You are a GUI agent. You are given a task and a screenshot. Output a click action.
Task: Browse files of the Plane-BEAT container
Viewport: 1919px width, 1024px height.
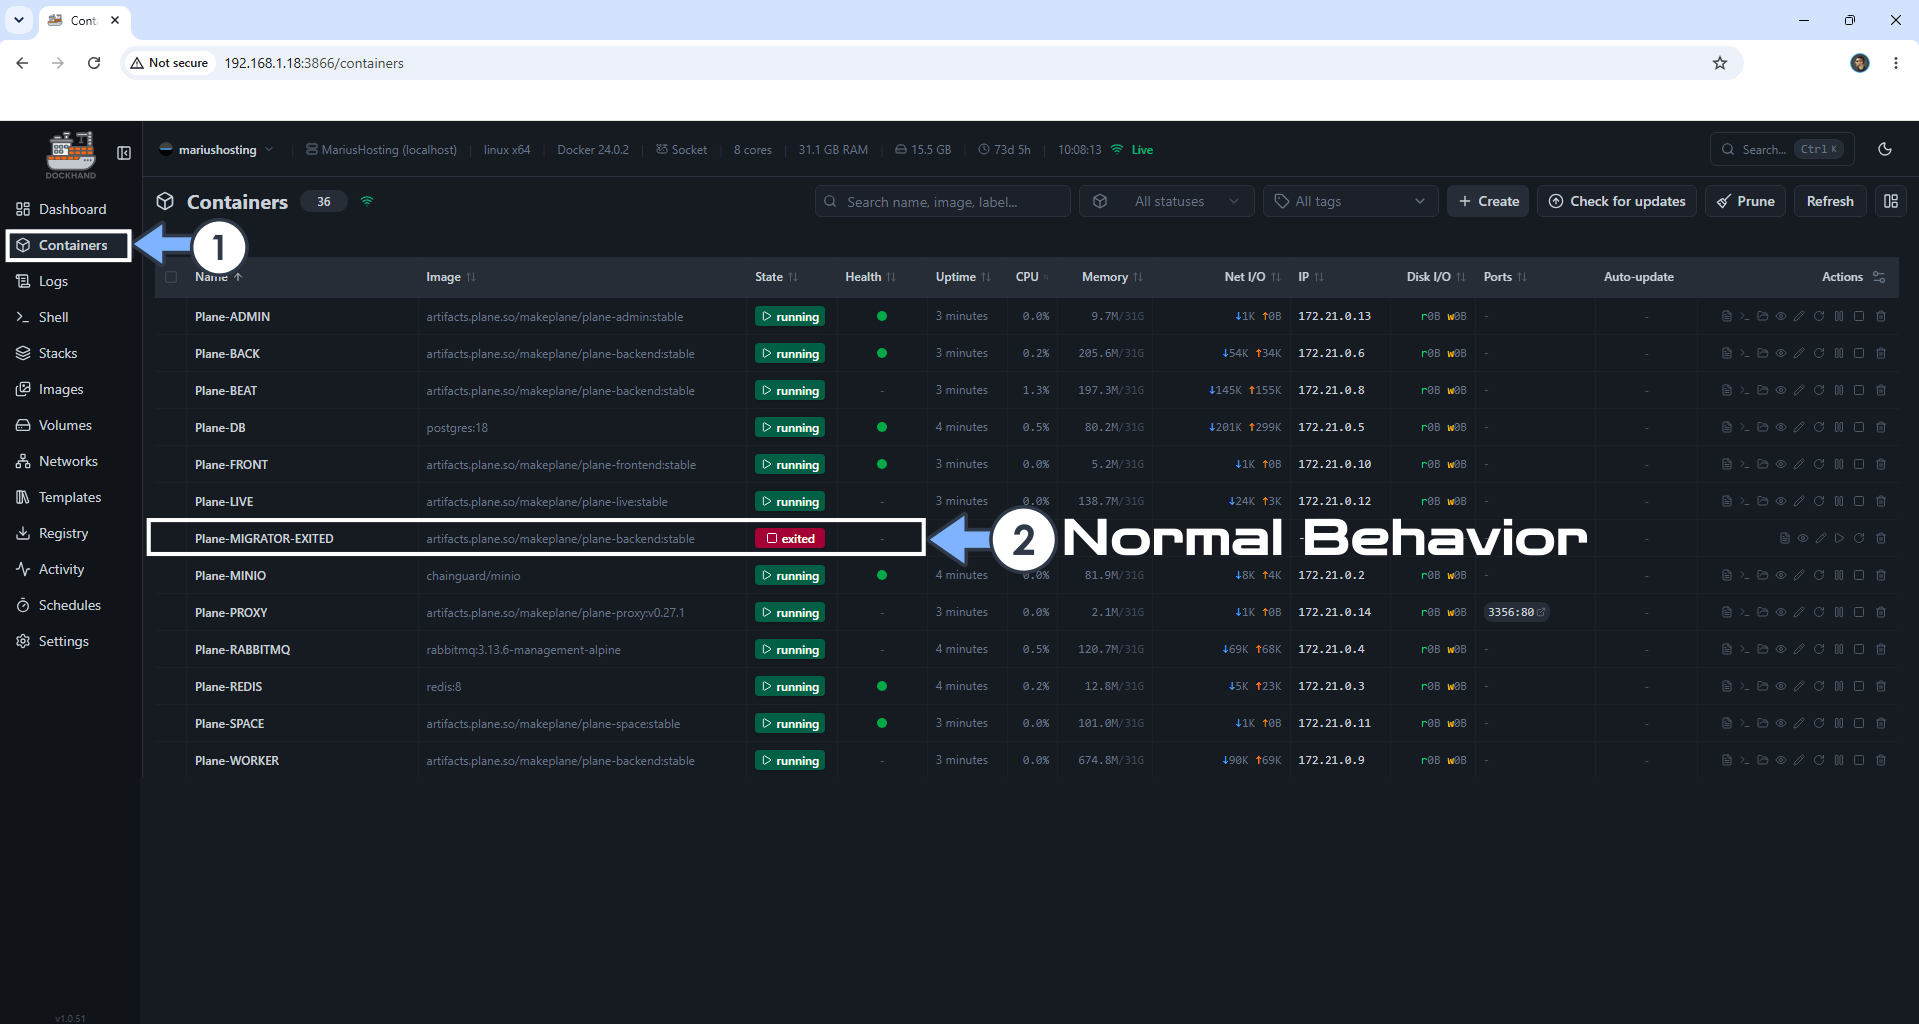1762,390
